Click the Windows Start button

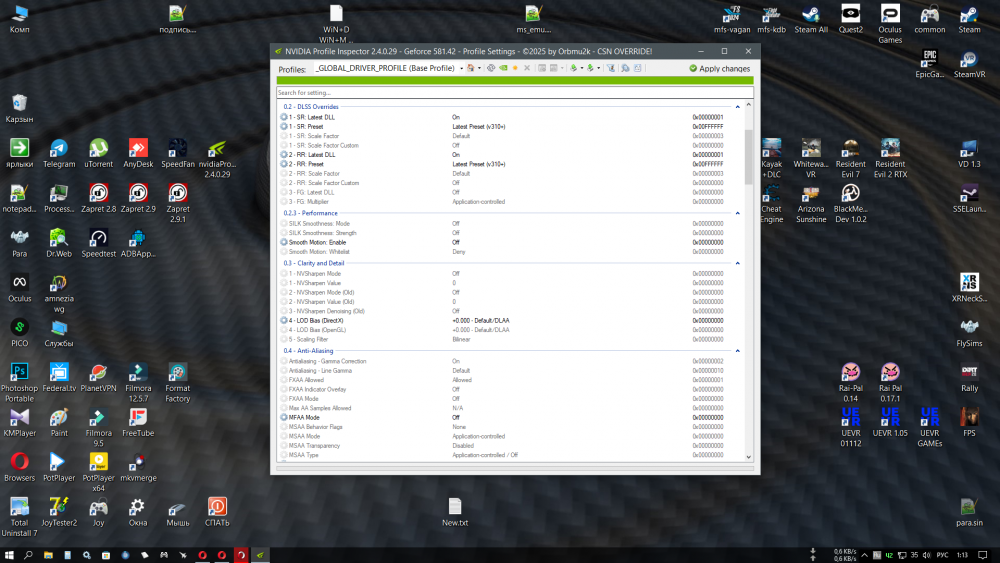(9, 555)
